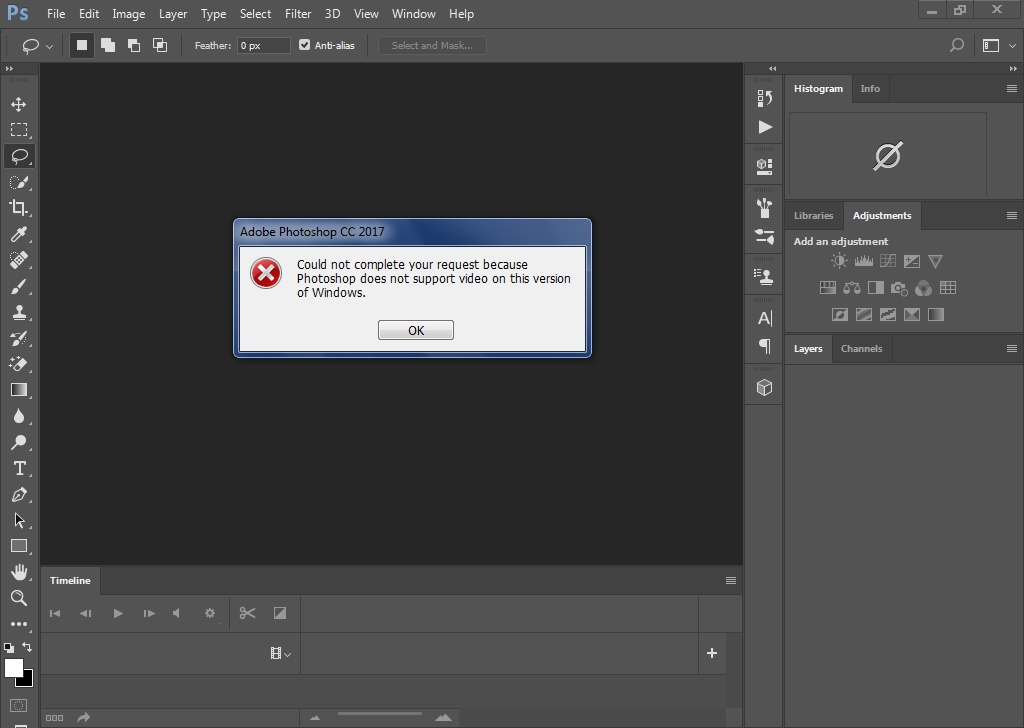Open the timeline filmstrip media dropdown

280,653
